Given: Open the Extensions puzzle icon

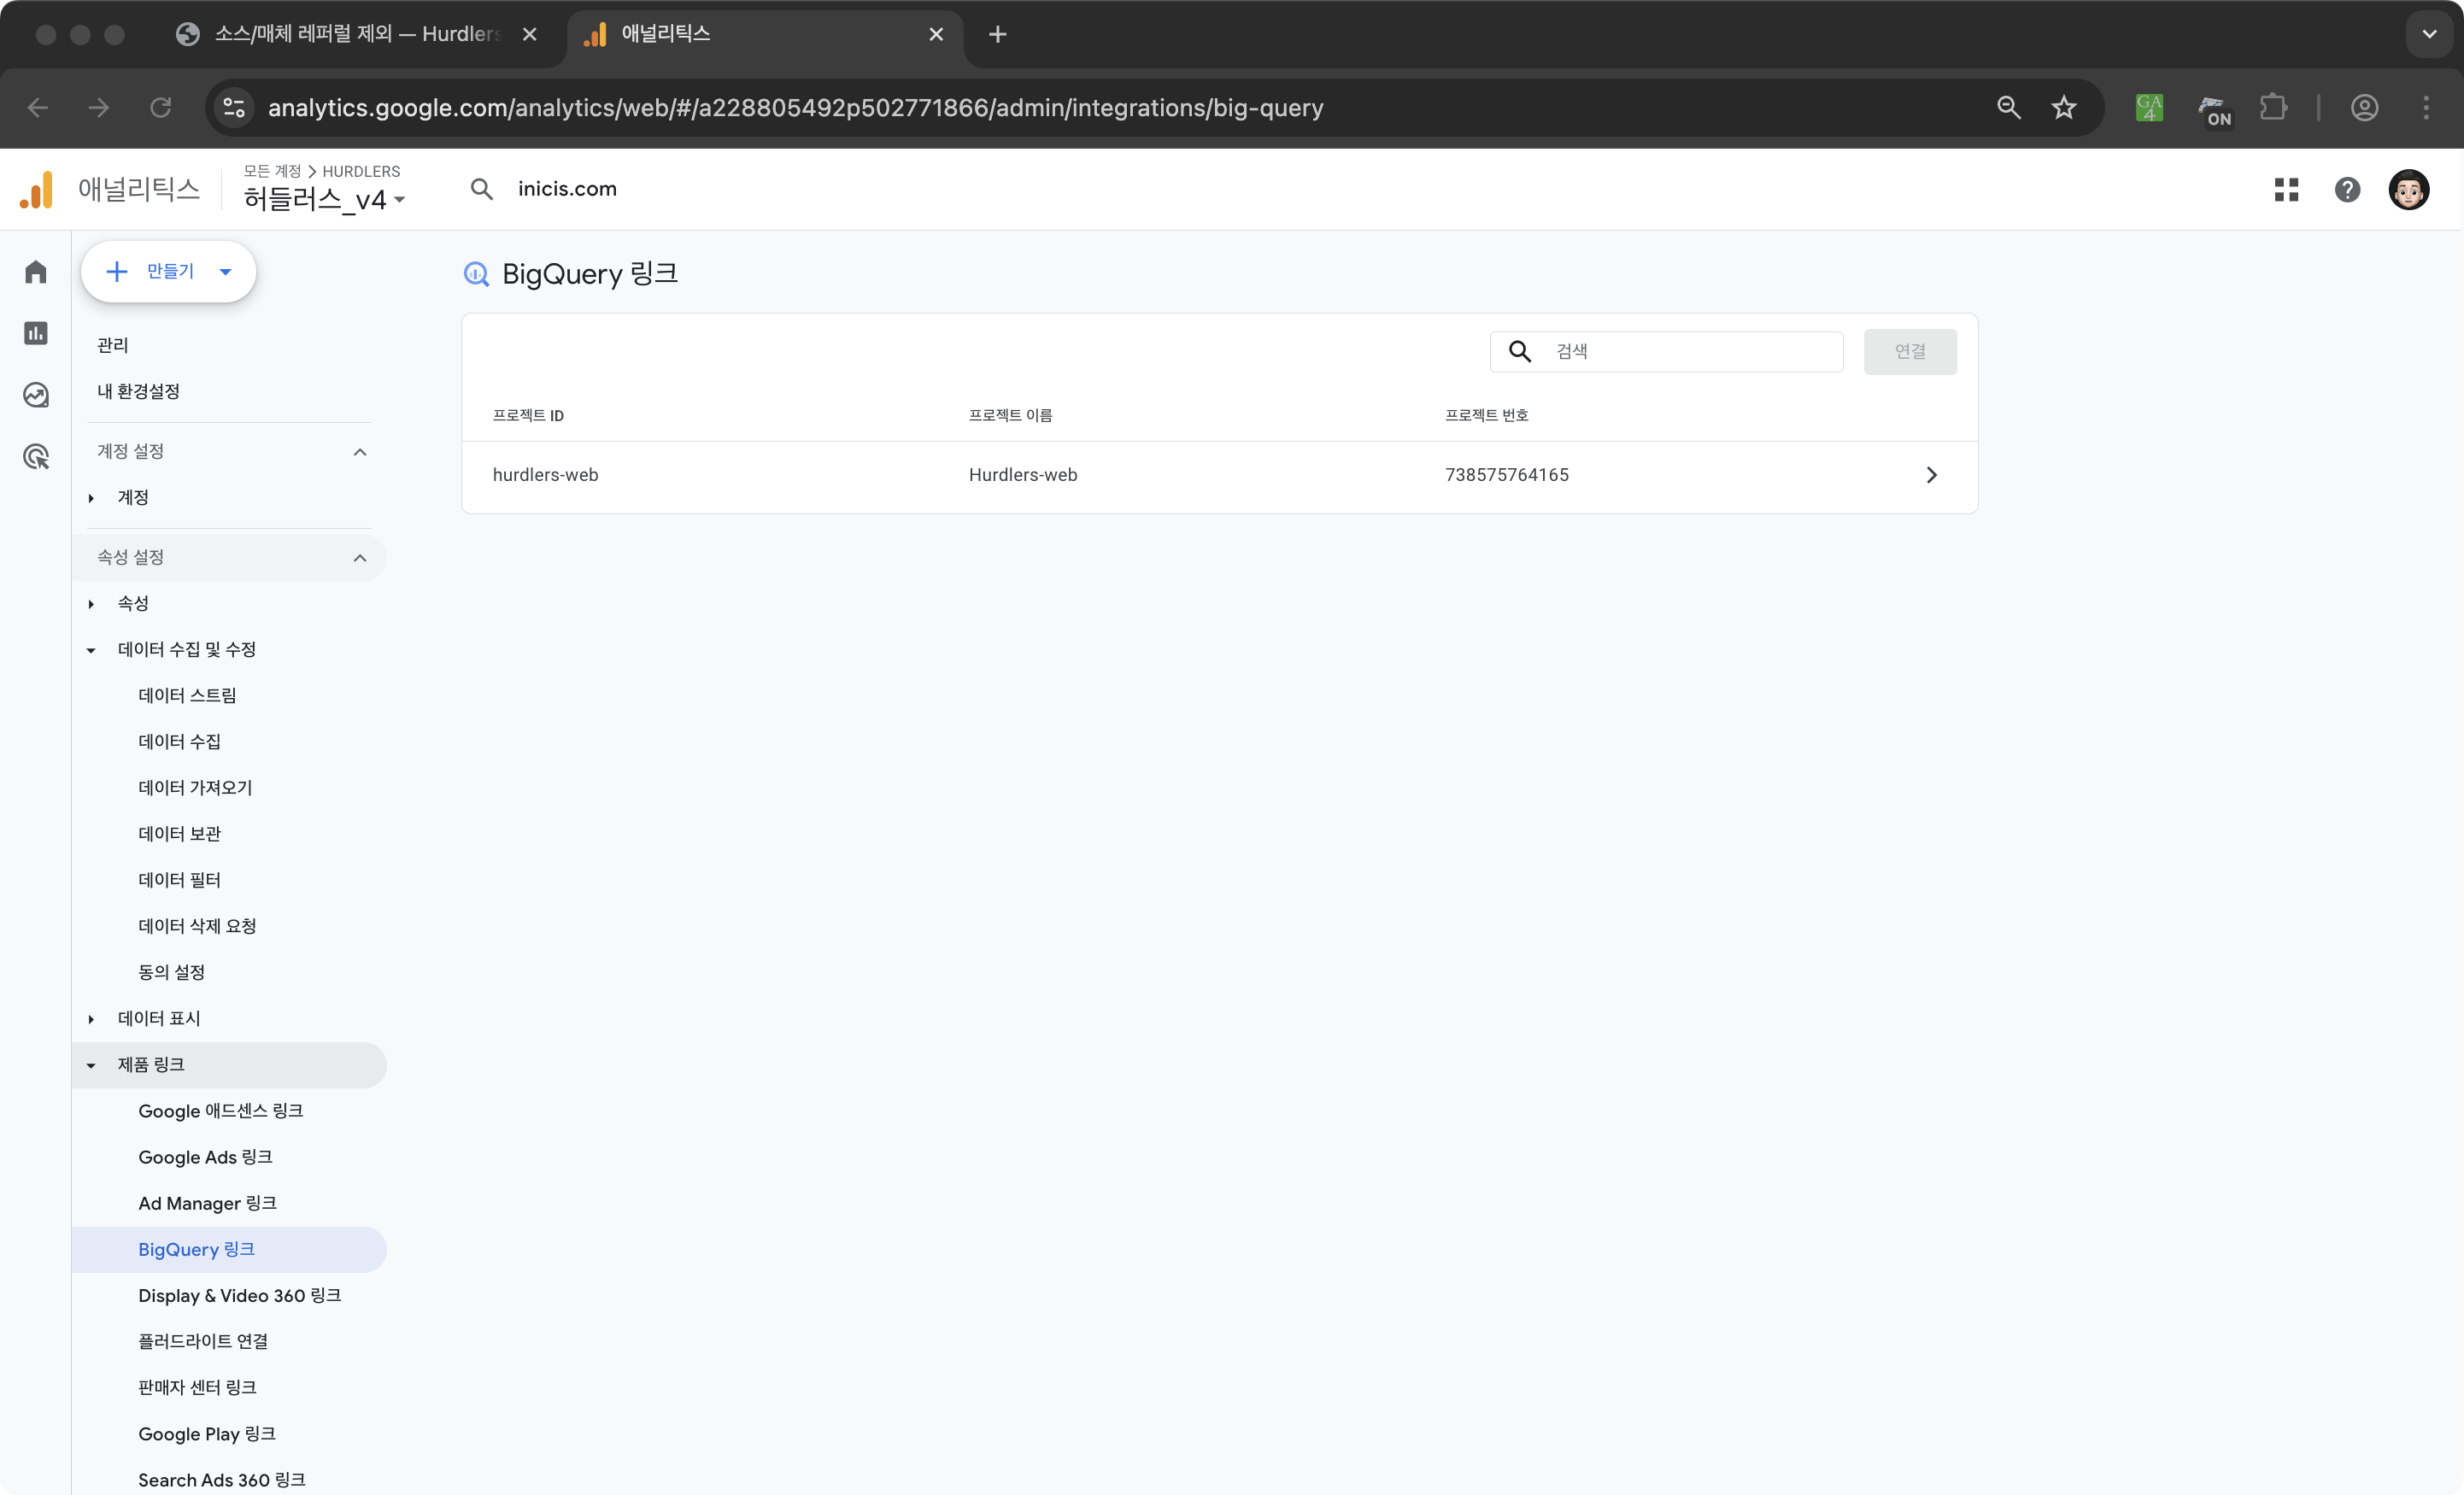Looking at the screenshot, I should (2273, 107).
